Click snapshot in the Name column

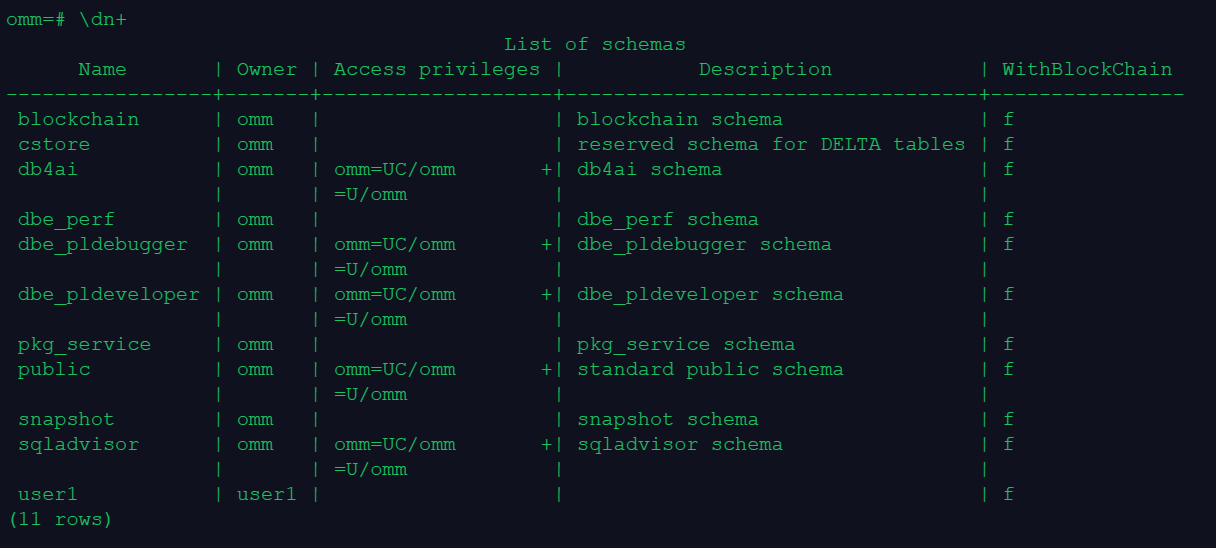coord(66,419)
